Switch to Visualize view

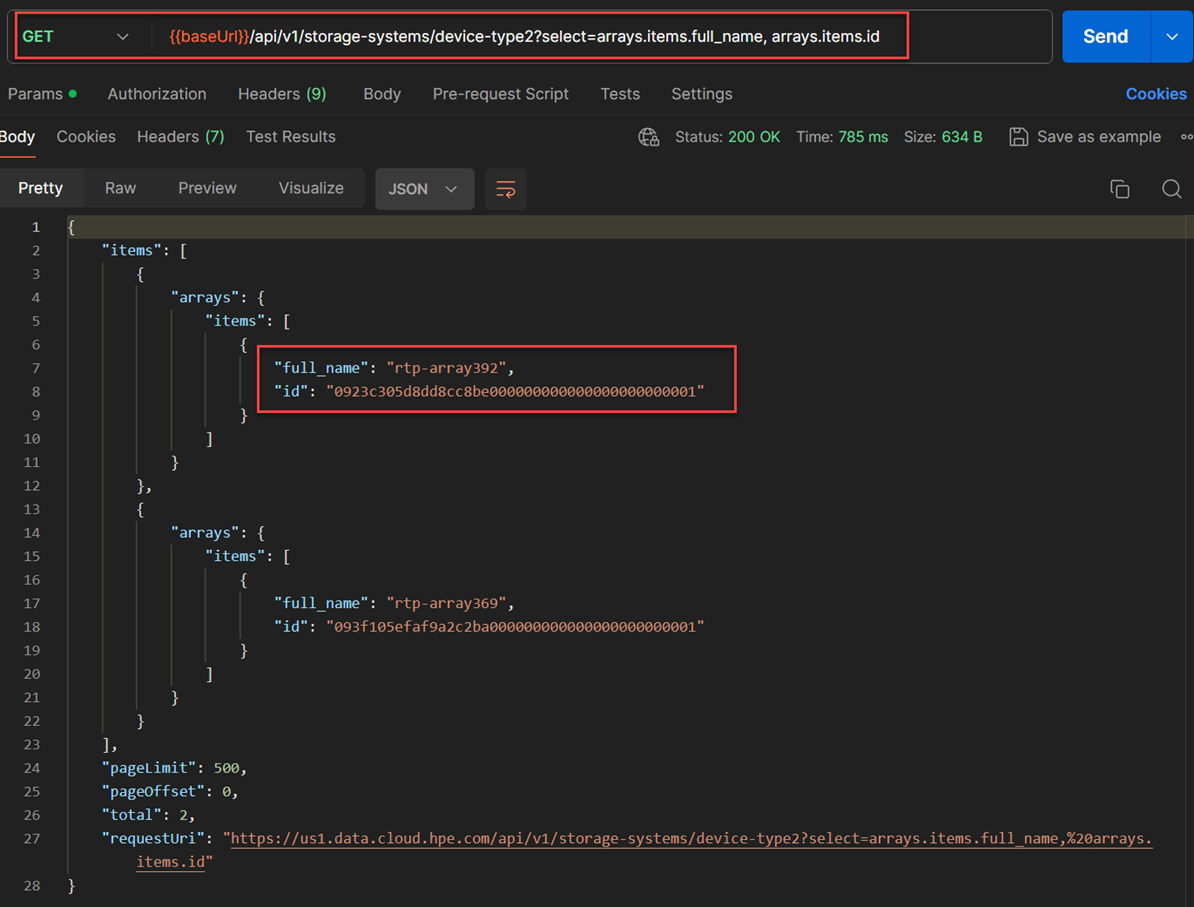(311, 188)
